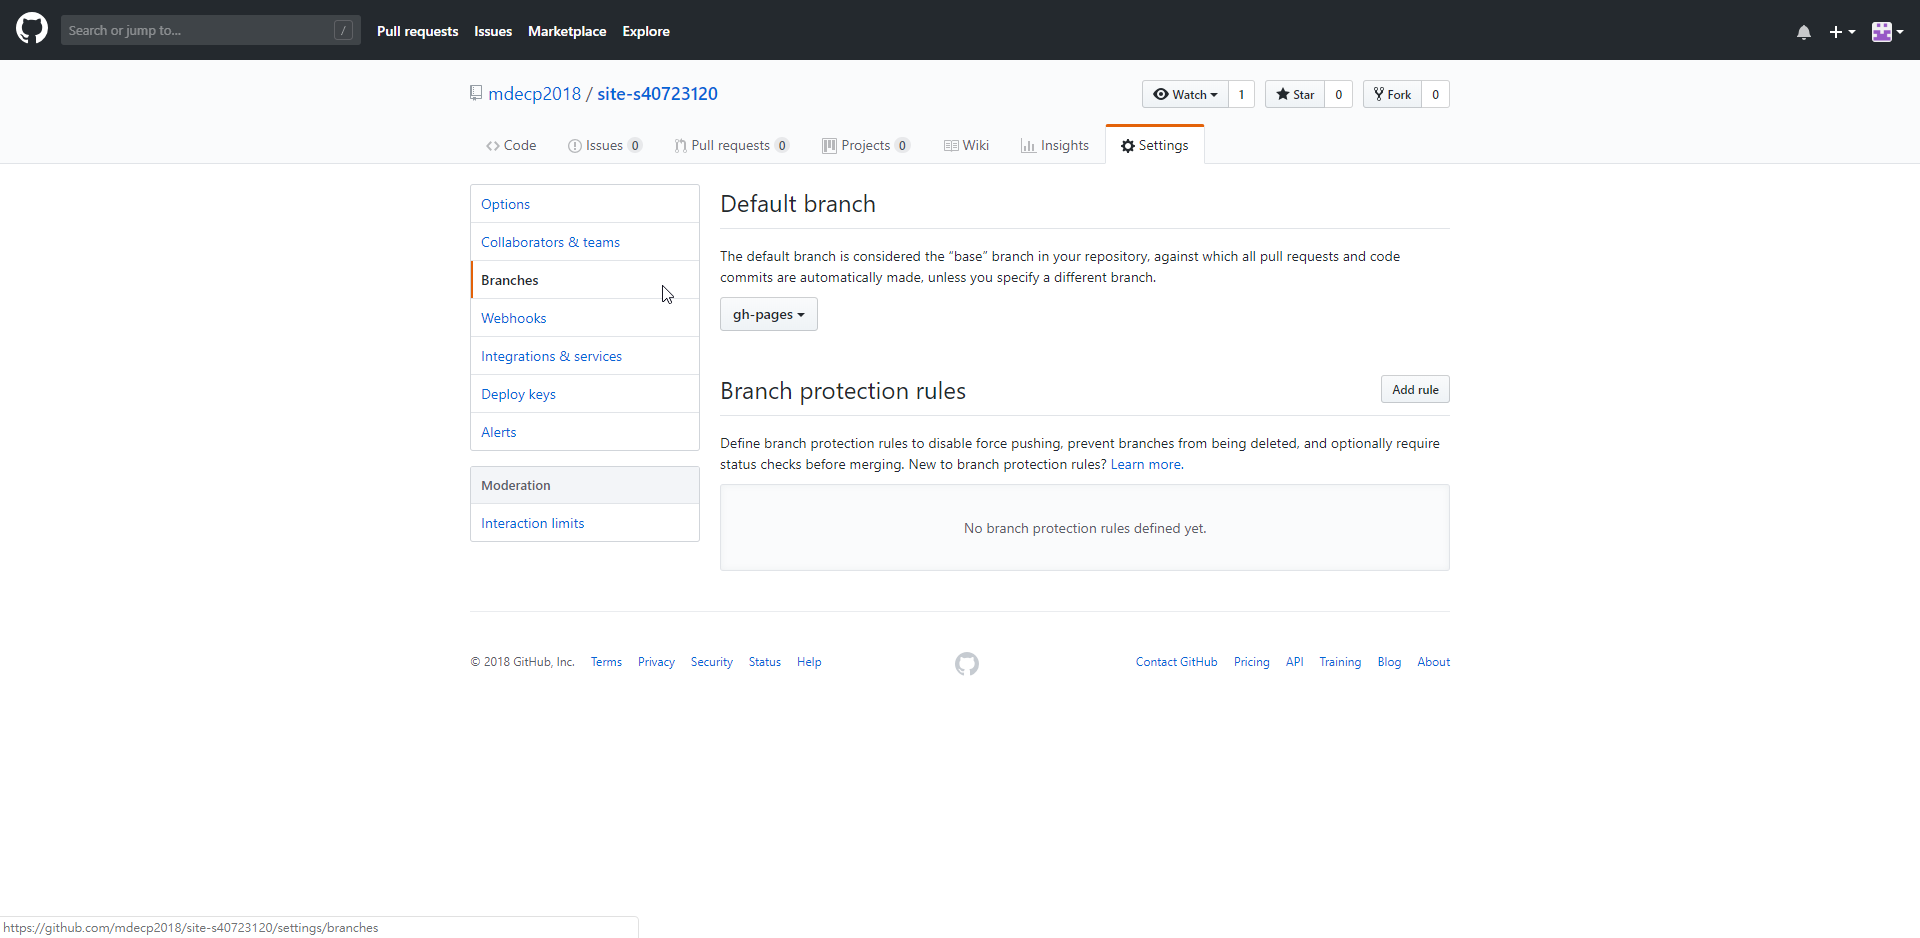Switch to the repository Pull requests tab
1920x938 pixels.
(x=731, y=145)
